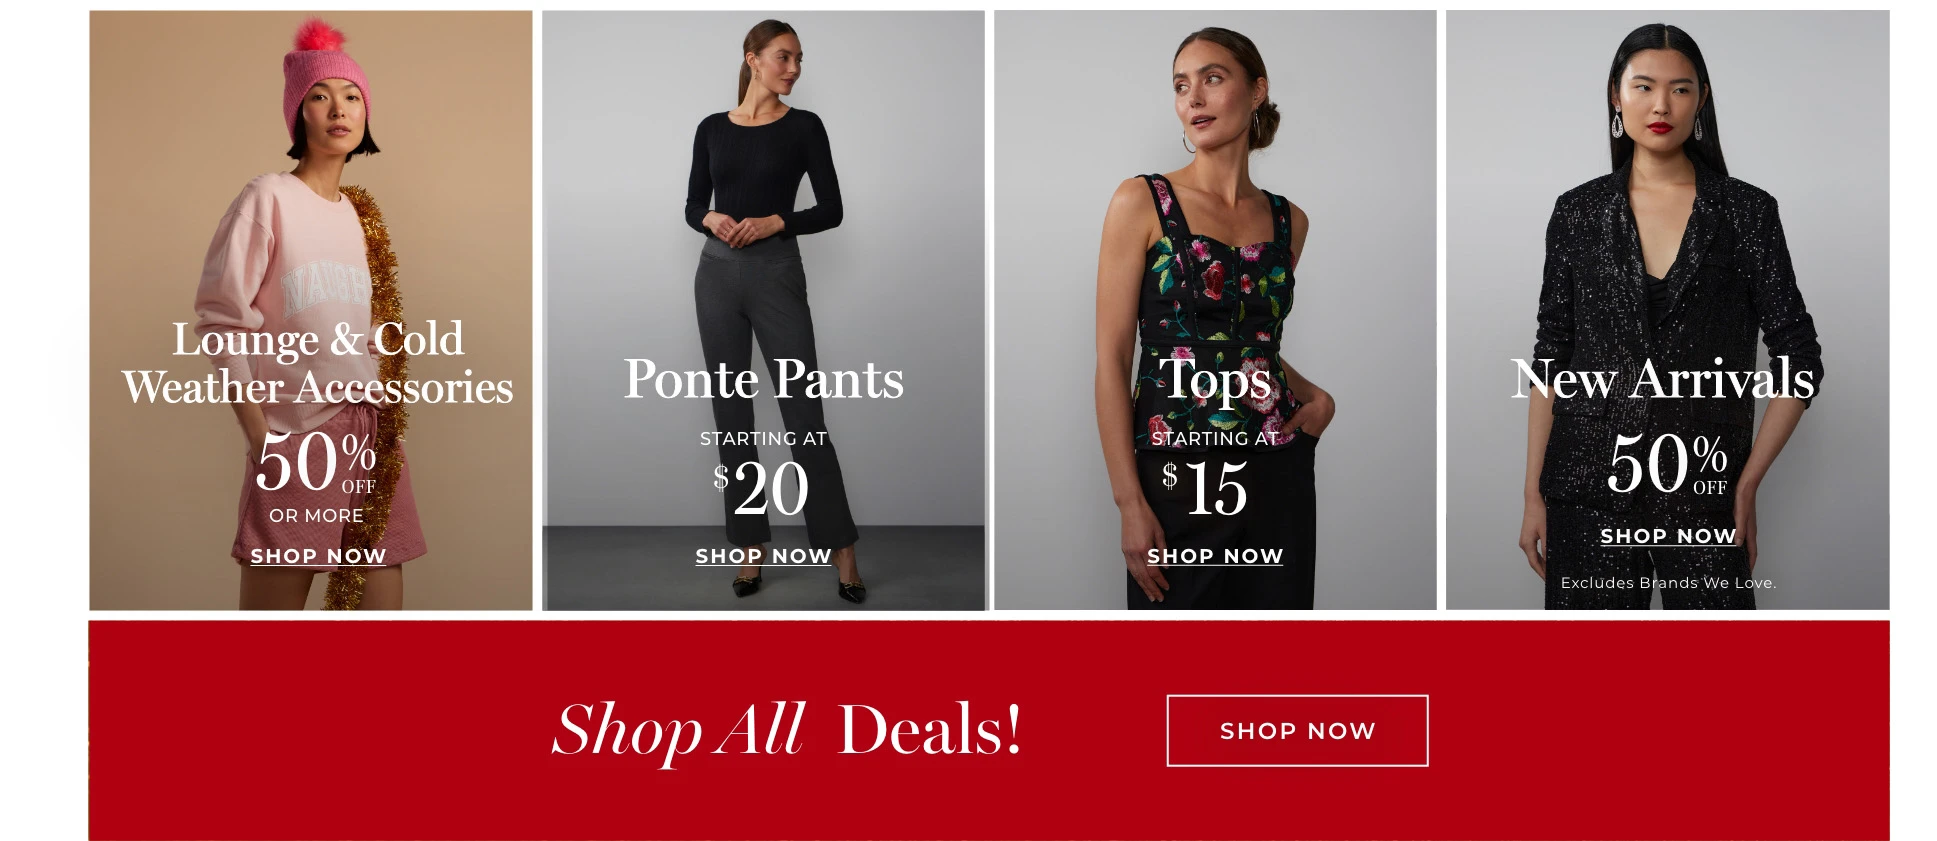Click Shop Now under Ponte Pants
Screen dimensions: 1937x841
(763, 556)
